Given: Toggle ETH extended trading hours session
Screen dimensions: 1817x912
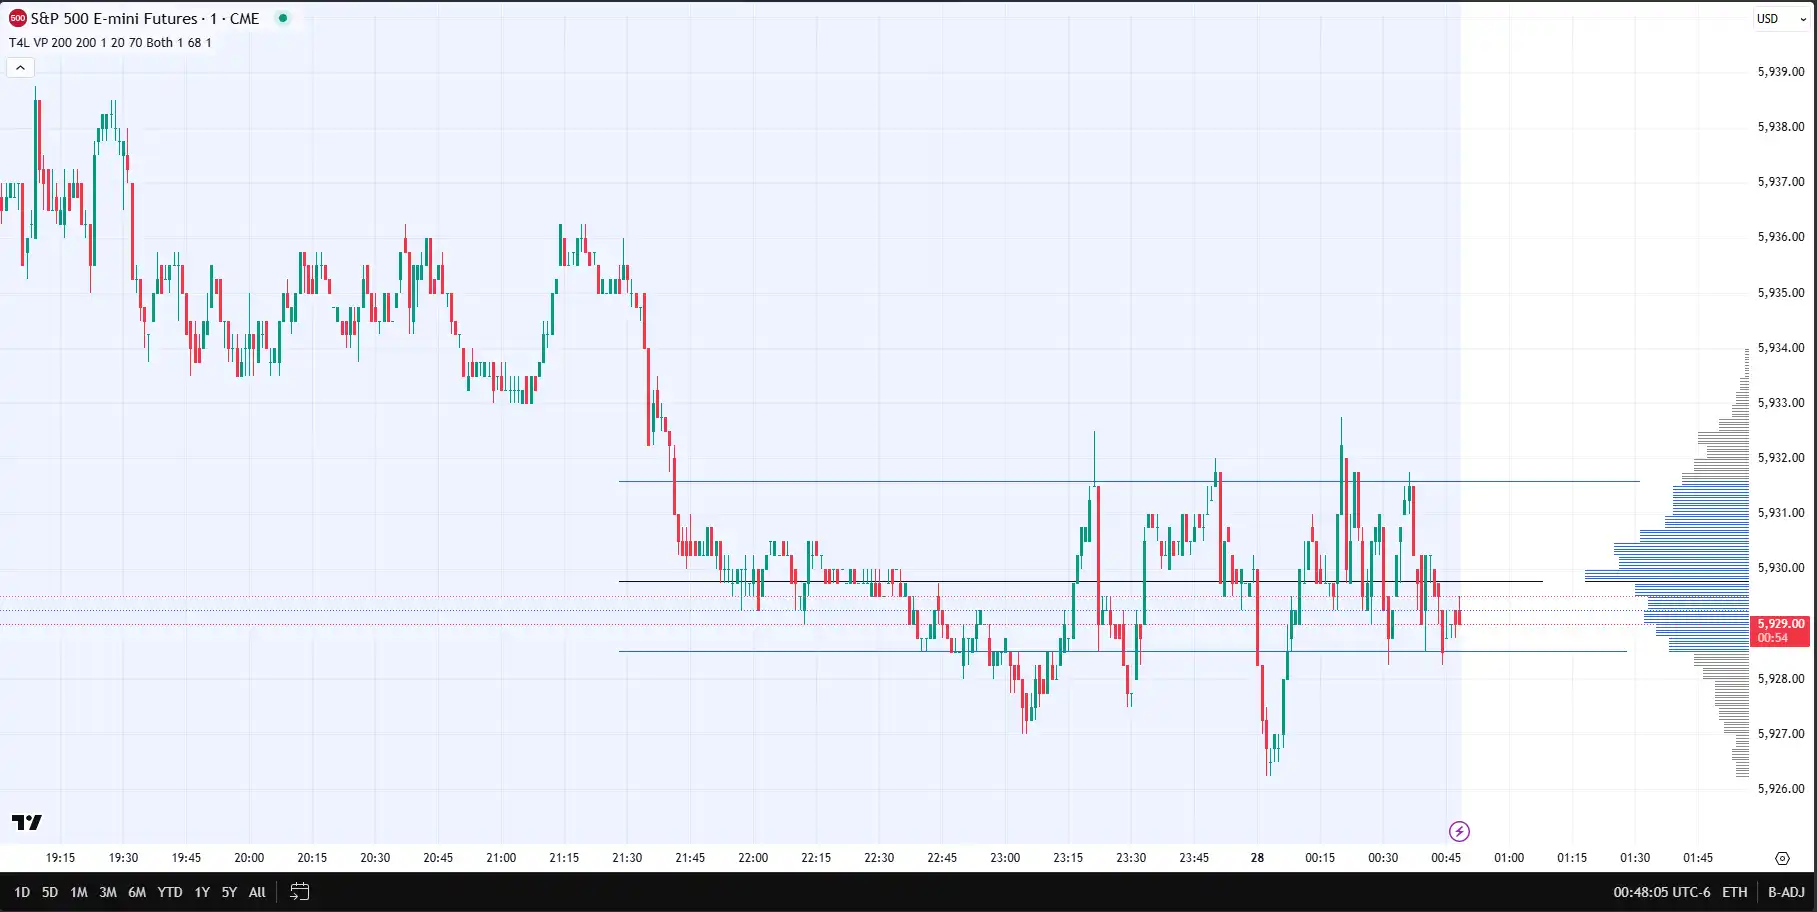Looking at the screenshot, I should coord(1735,892).
